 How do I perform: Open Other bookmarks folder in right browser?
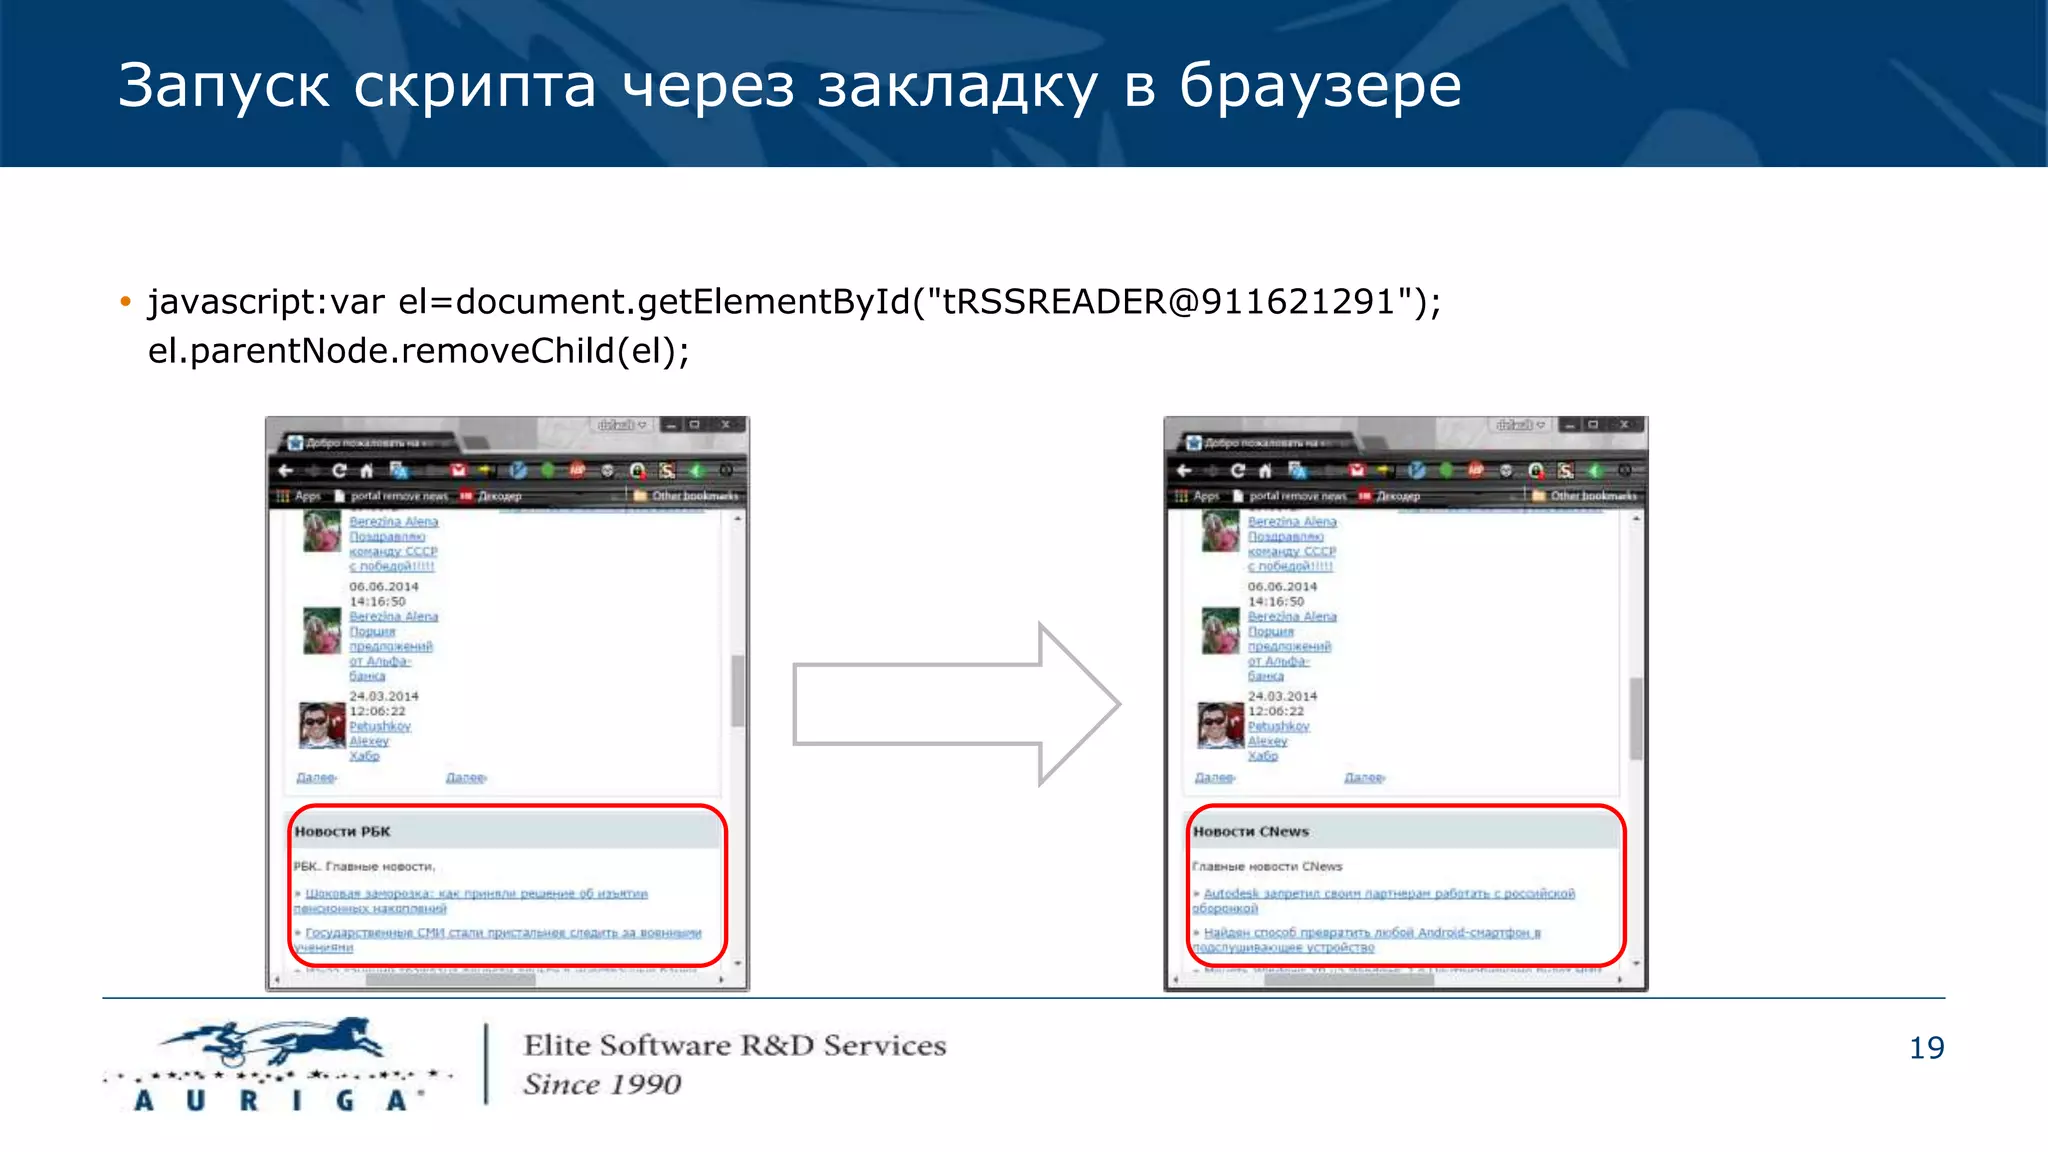[1586, 496]
